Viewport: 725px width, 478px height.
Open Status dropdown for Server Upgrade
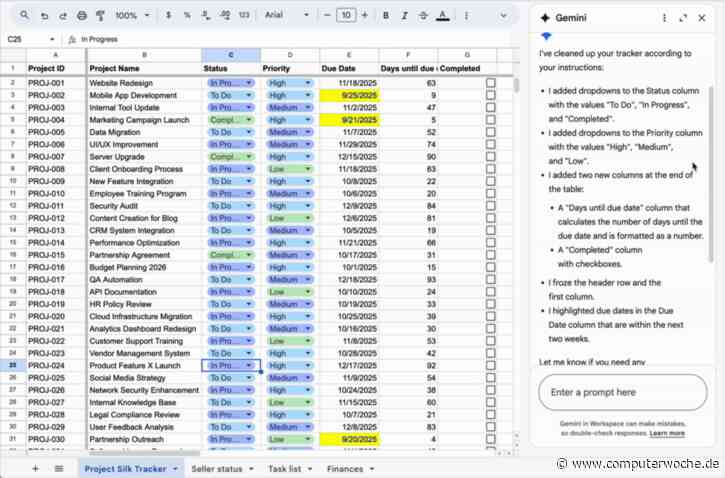click(x=249, y=157)
